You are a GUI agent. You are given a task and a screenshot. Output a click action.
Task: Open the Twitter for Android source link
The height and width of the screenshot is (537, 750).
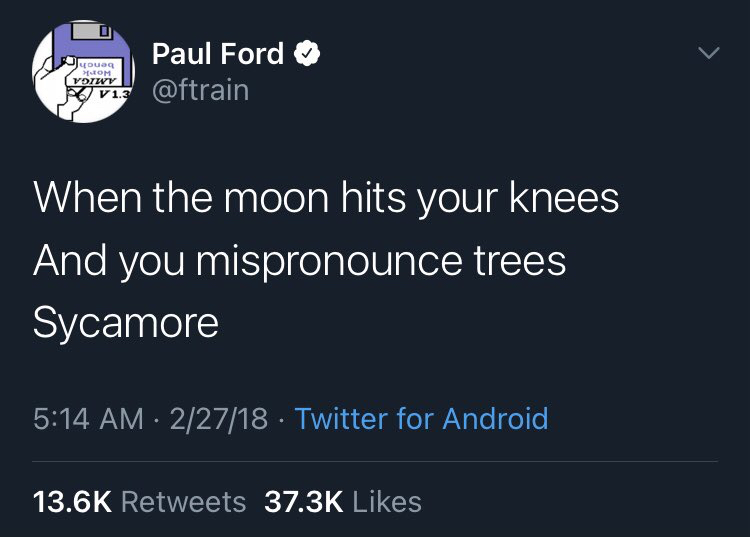(x=421, y=418)
